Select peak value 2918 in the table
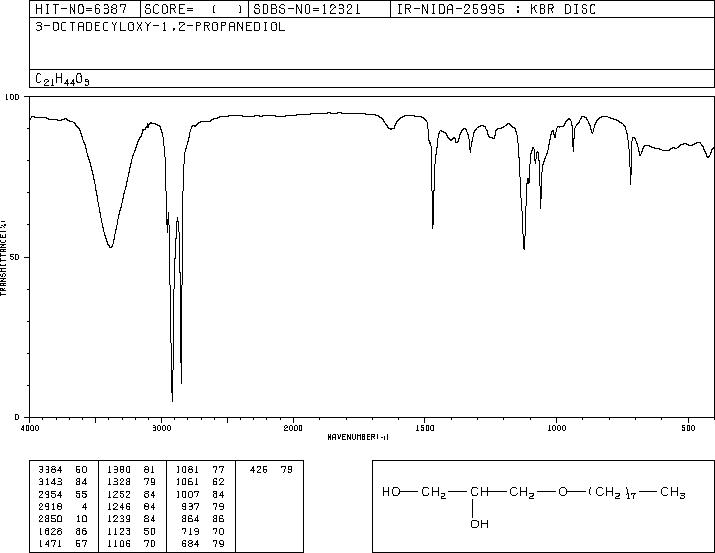The width and height of the screenshot is (715, 553). click(x=50, y=506)
